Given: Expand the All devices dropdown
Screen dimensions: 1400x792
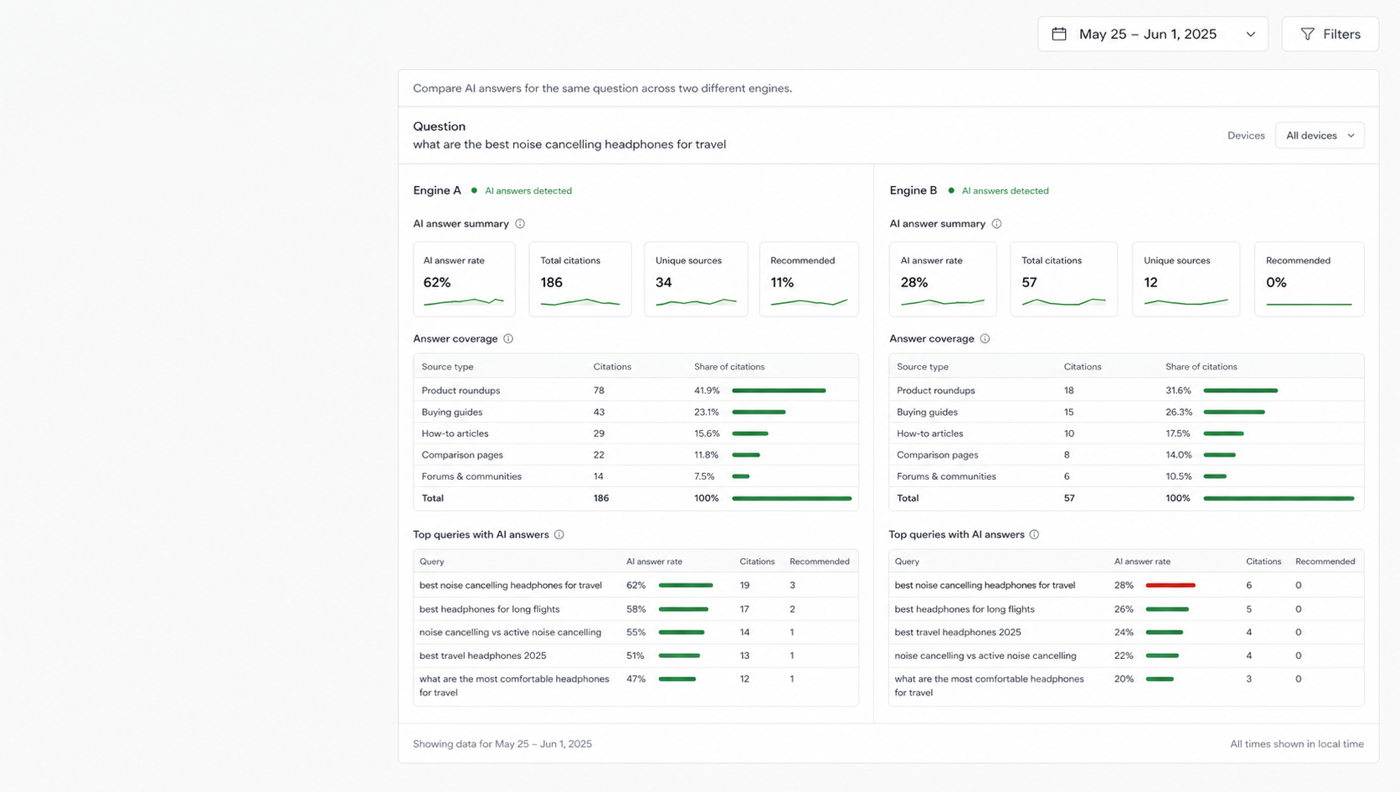Looking at the screenshot, I should [1320, 136].
